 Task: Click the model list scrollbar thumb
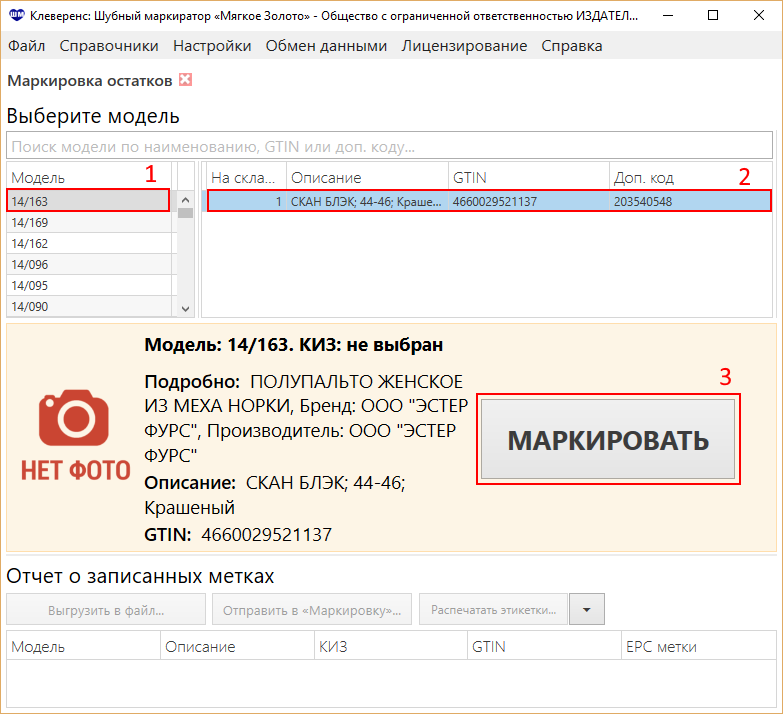pos(185,213)
